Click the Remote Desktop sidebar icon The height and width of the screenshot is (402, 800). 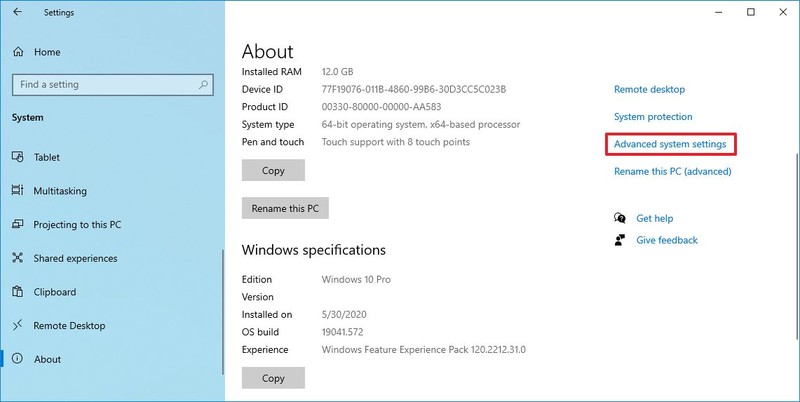[x=18, y=325]
